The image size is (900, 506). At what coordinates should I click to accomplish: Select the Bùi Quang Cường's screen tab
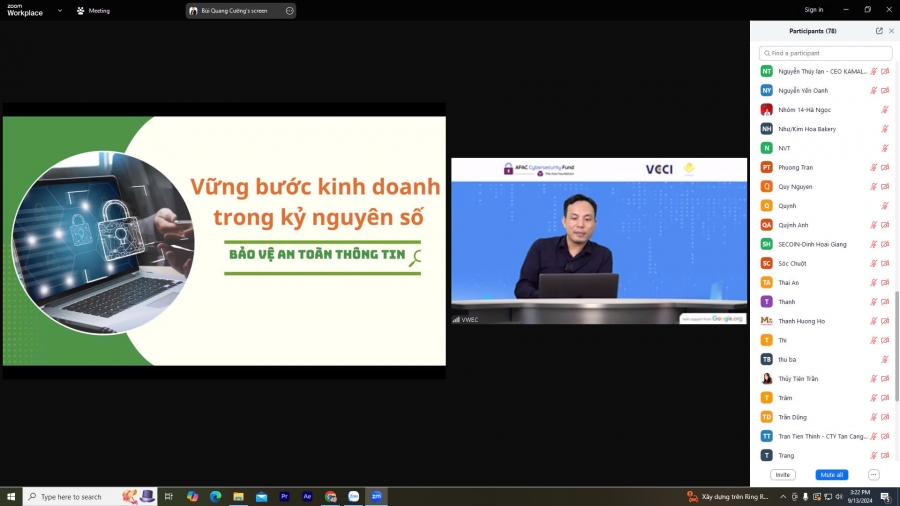coord(235,11)
